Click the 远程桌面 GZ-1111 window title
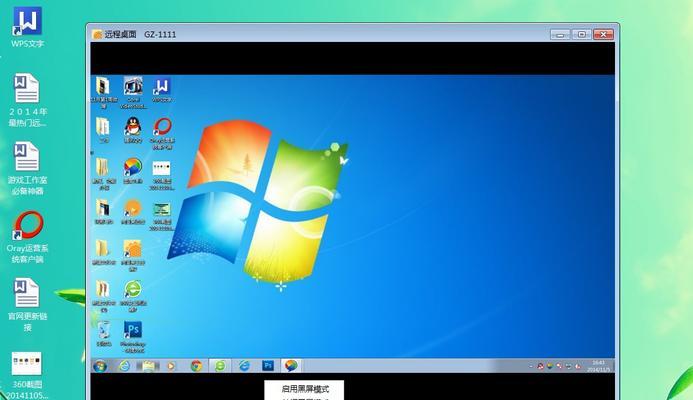 [x=140, y=34]
